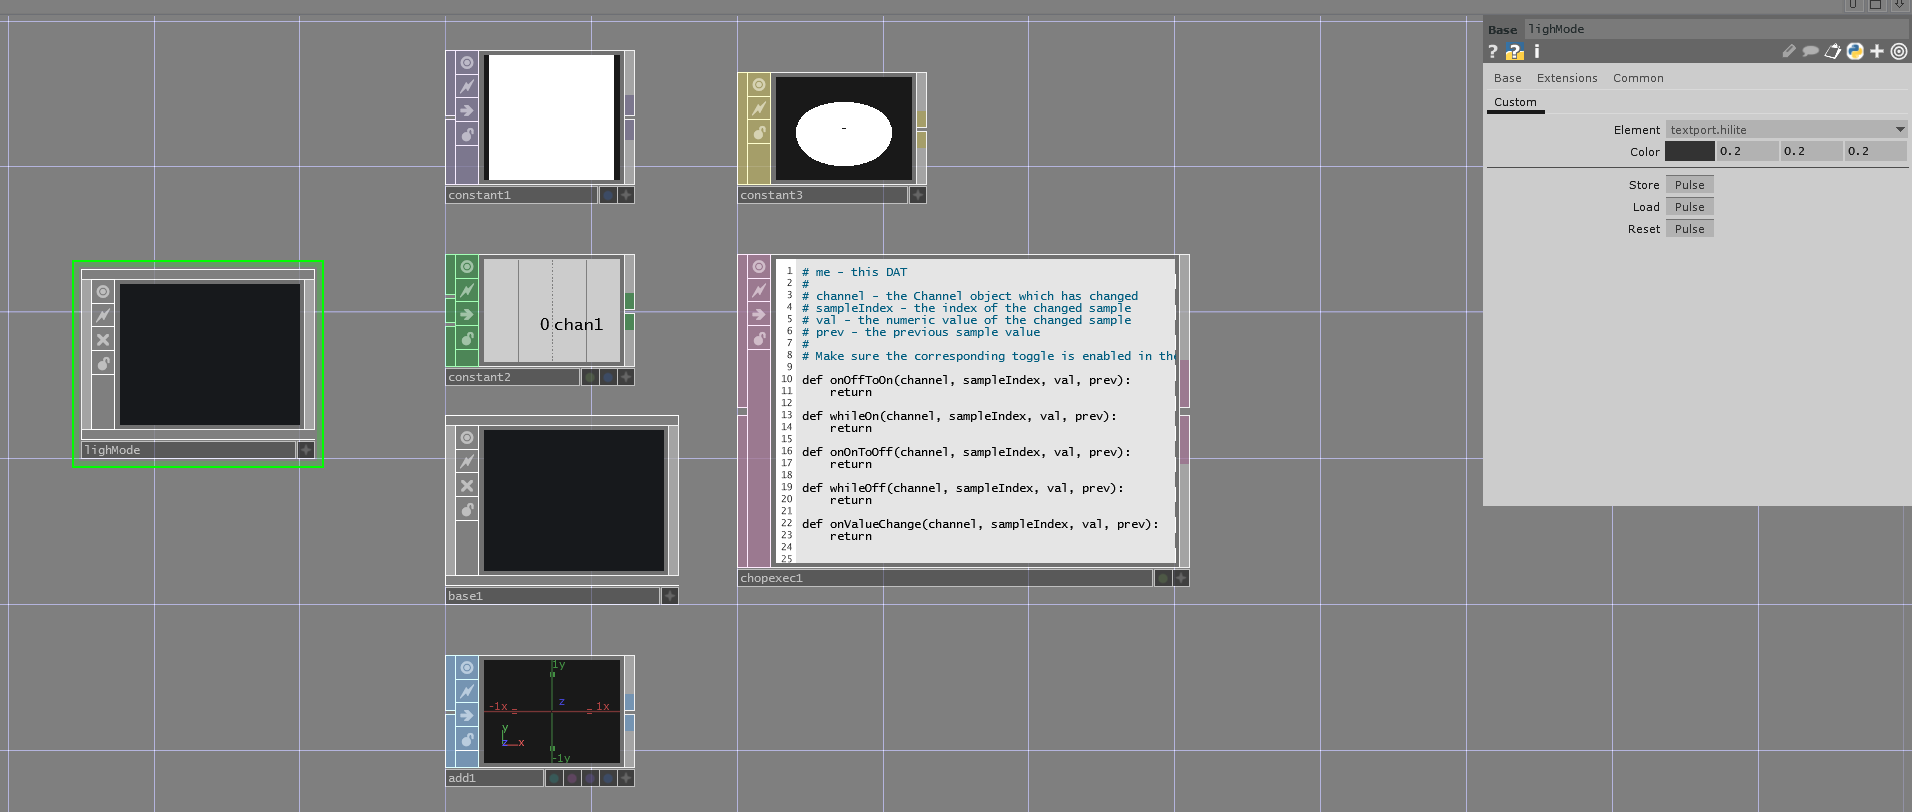Switch to the Common parameter tab
This screenshot has height=812, width=1912.
pyautogui.click(x=1638, y=78)
